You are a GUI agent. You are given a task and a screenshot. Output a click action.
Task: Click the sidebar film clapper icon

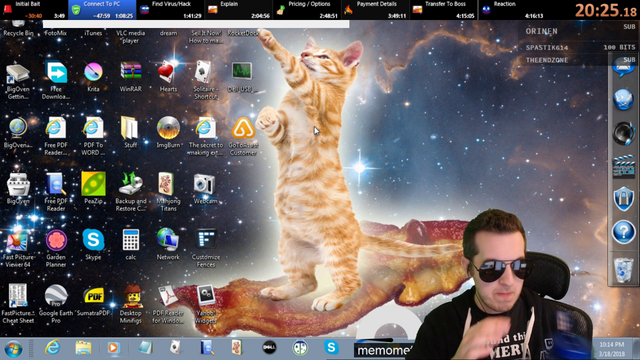(x=624, y=166)
